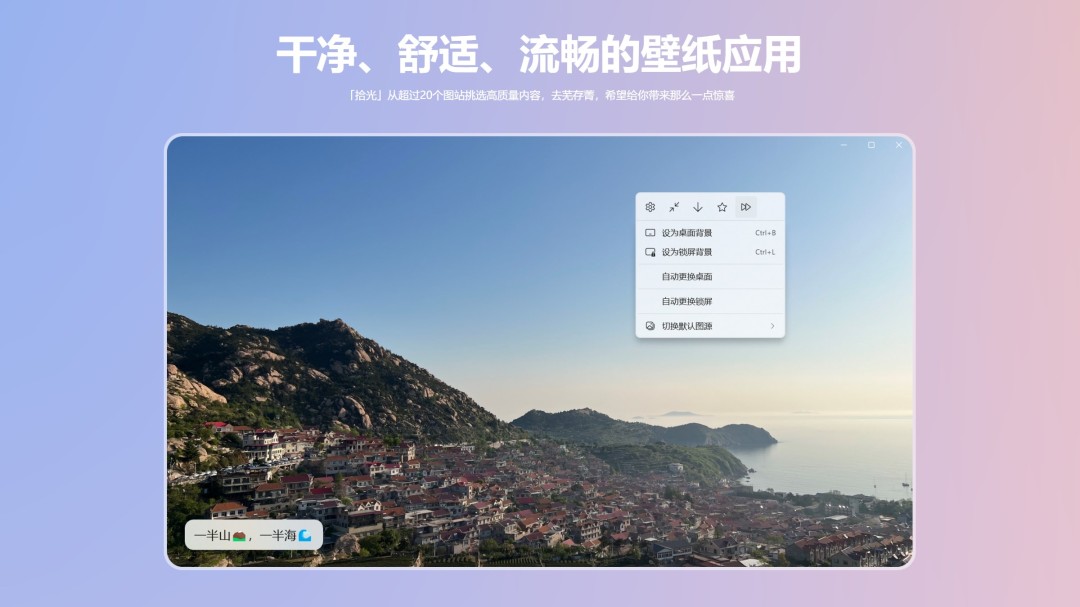Select 设为桌面背景 from the menu

[690, 233]
